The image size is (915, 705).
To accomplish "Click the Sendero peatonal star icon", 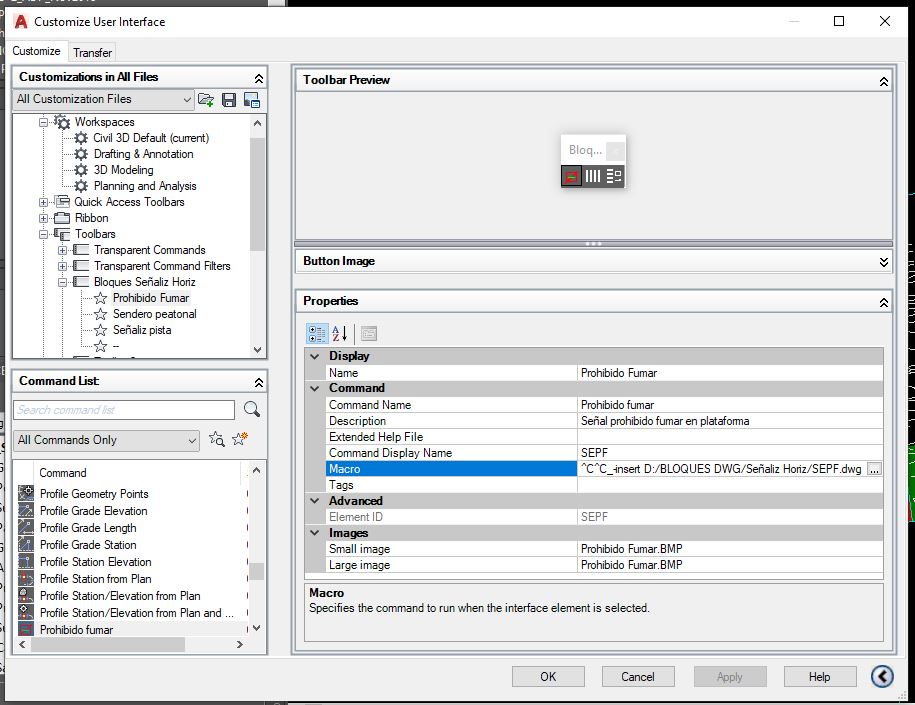I will (100, 314).
